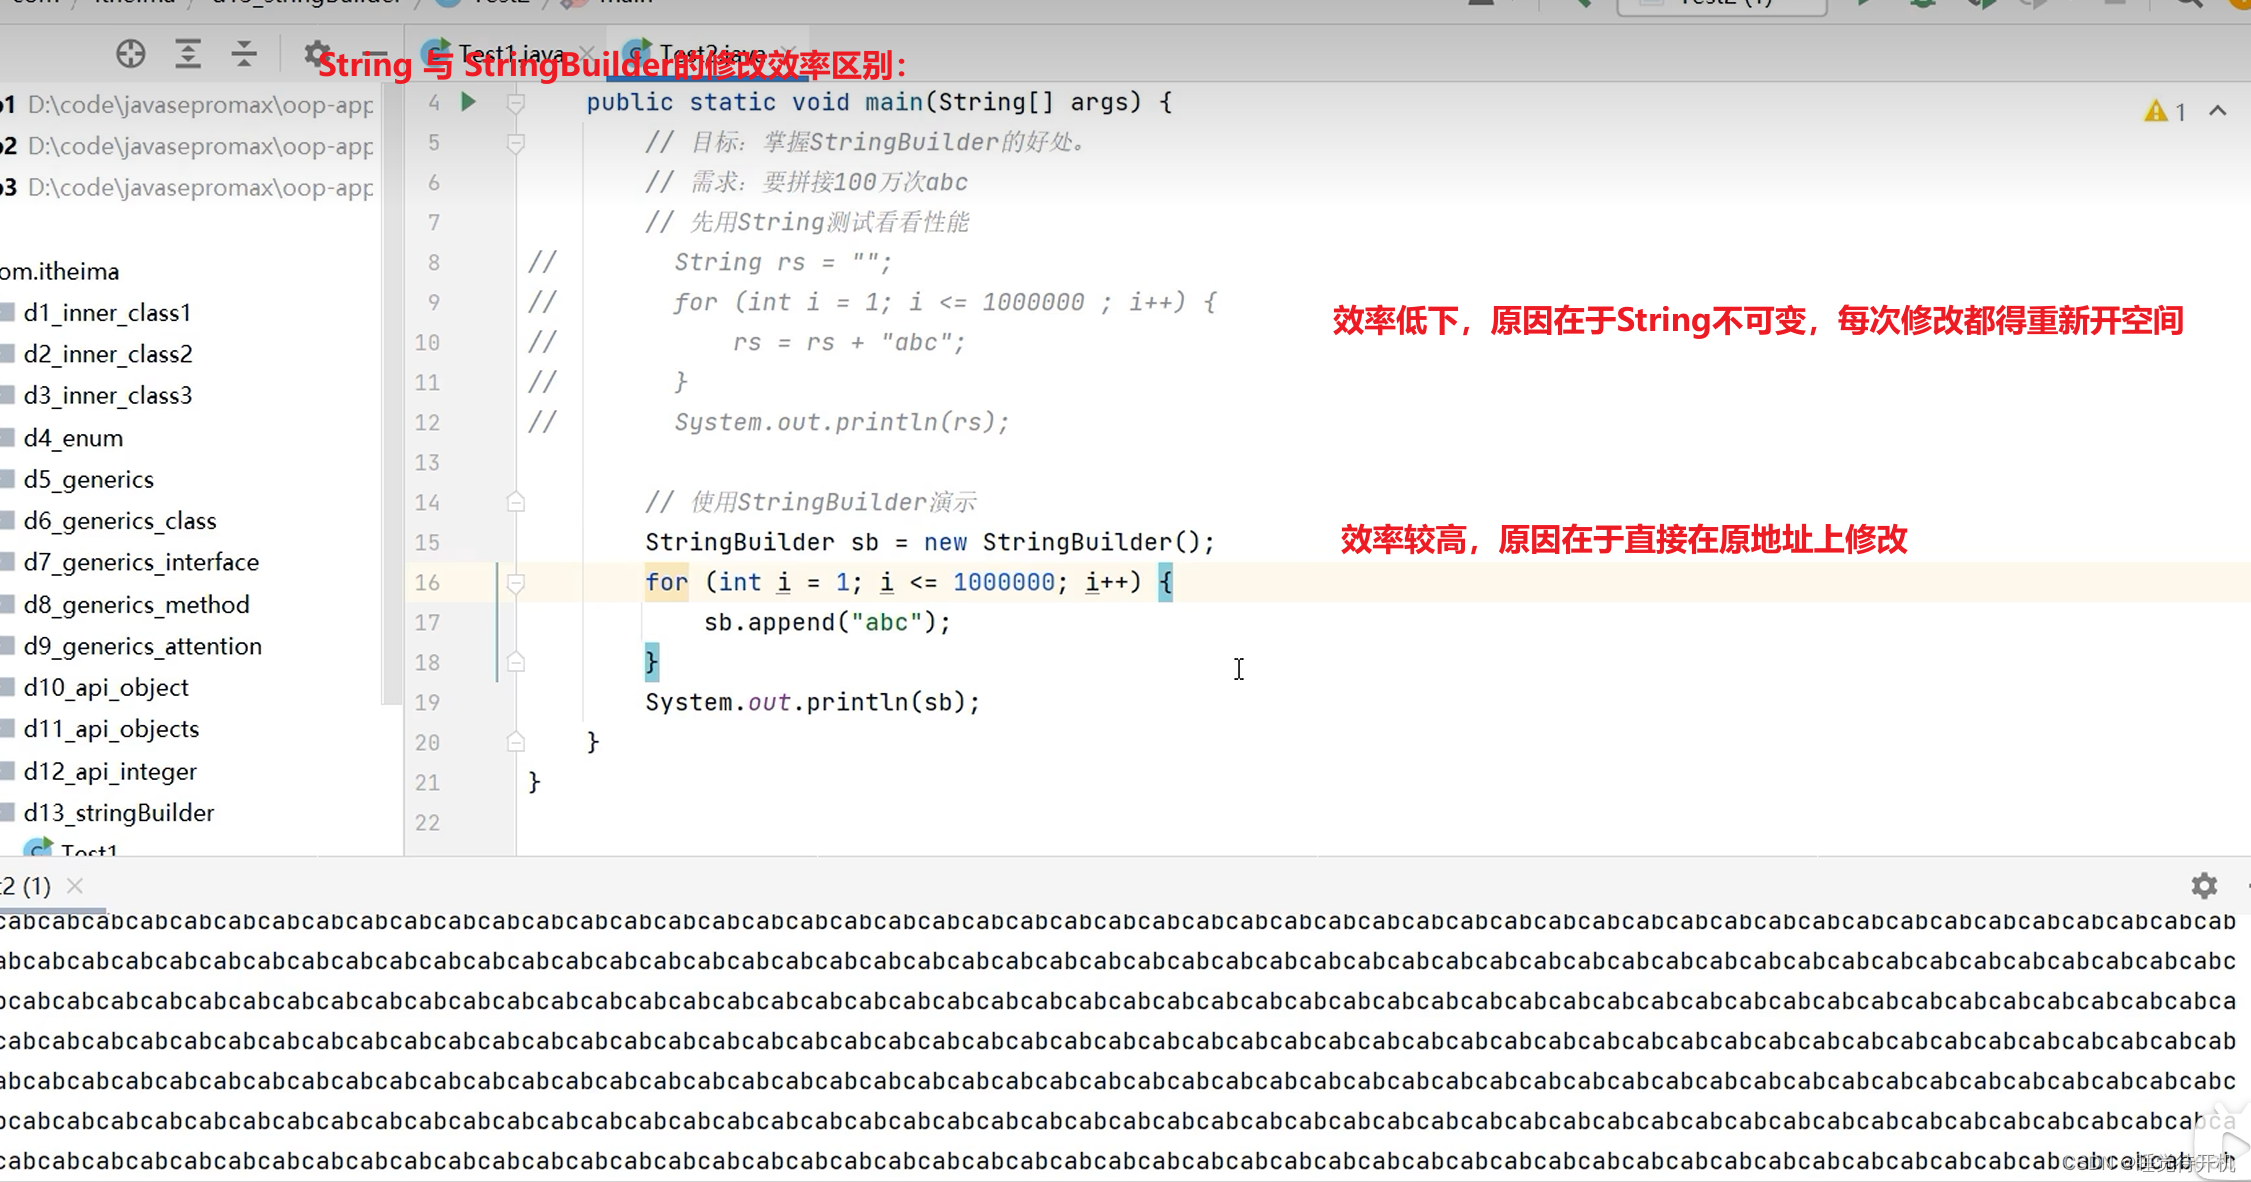
Task: Click System.out.println(sb) statement
Action: click(x=813, y=702)
